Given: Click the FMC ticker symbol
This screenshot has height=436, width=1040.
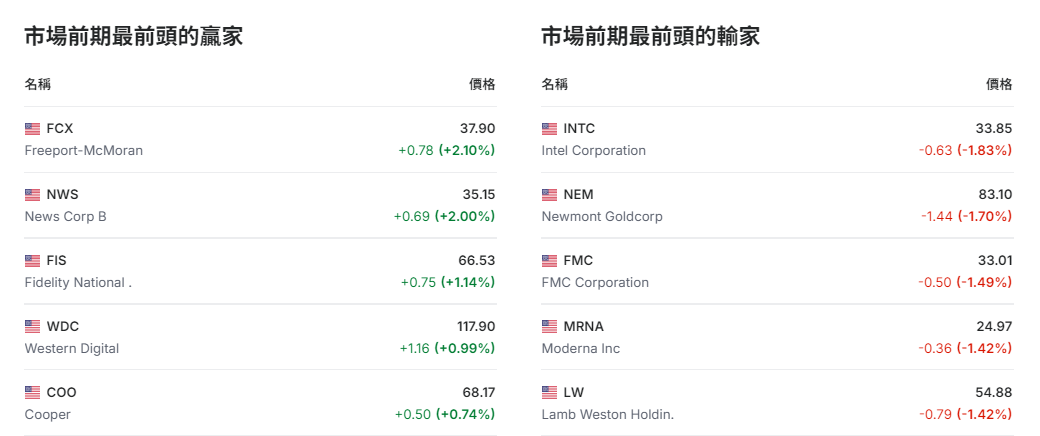Looking at the screenshot, I should tap(578, 261).
